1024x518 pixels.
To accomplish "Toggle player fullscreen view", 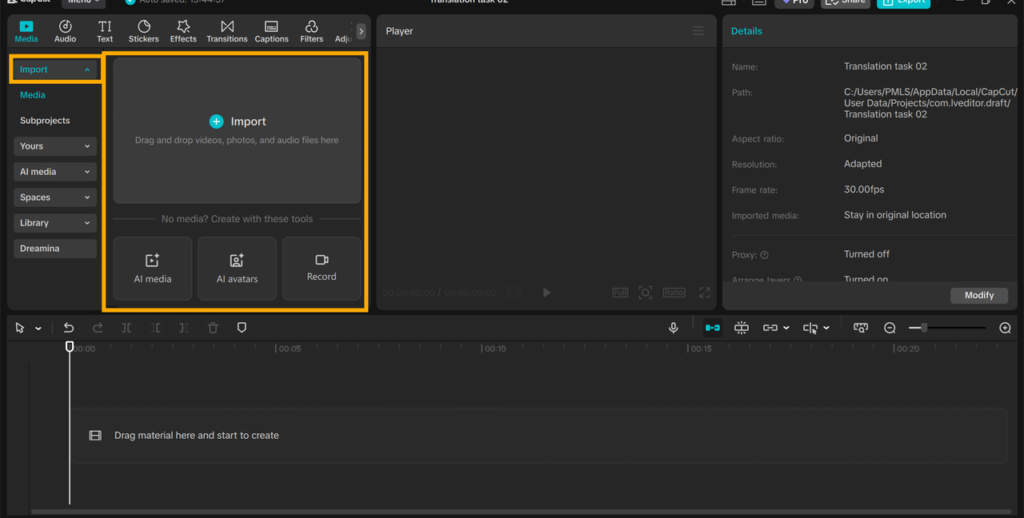I will (x=704, y=293).
